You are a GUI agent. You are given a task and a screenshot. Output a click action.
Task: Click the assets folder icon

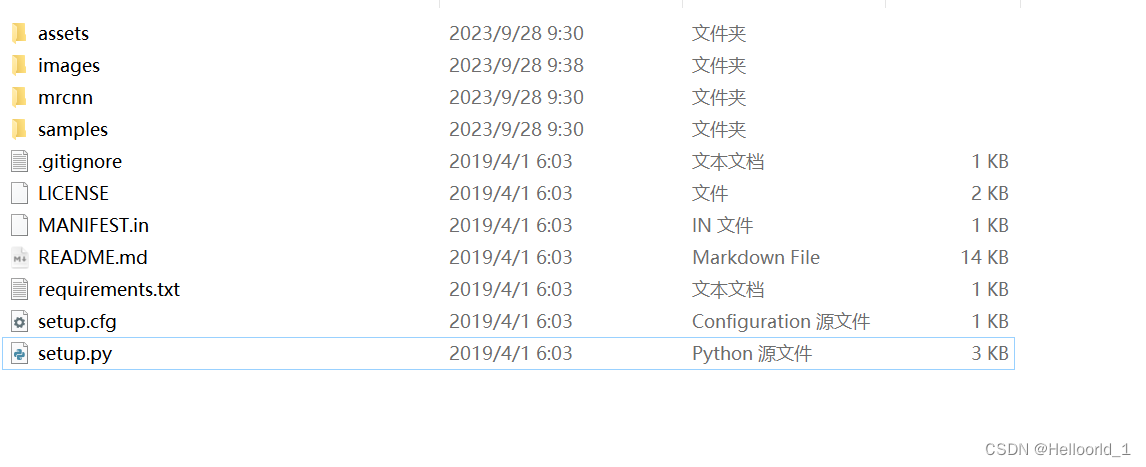click(19, 34)
